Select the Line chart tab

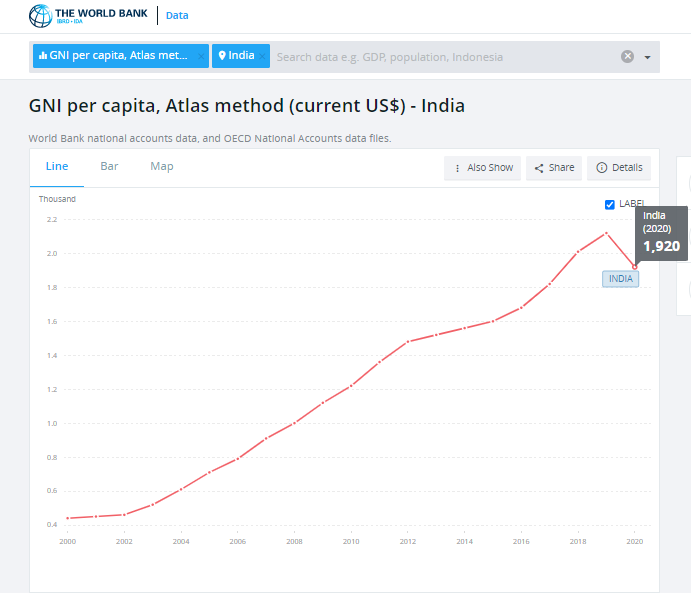tap(57, 166)
